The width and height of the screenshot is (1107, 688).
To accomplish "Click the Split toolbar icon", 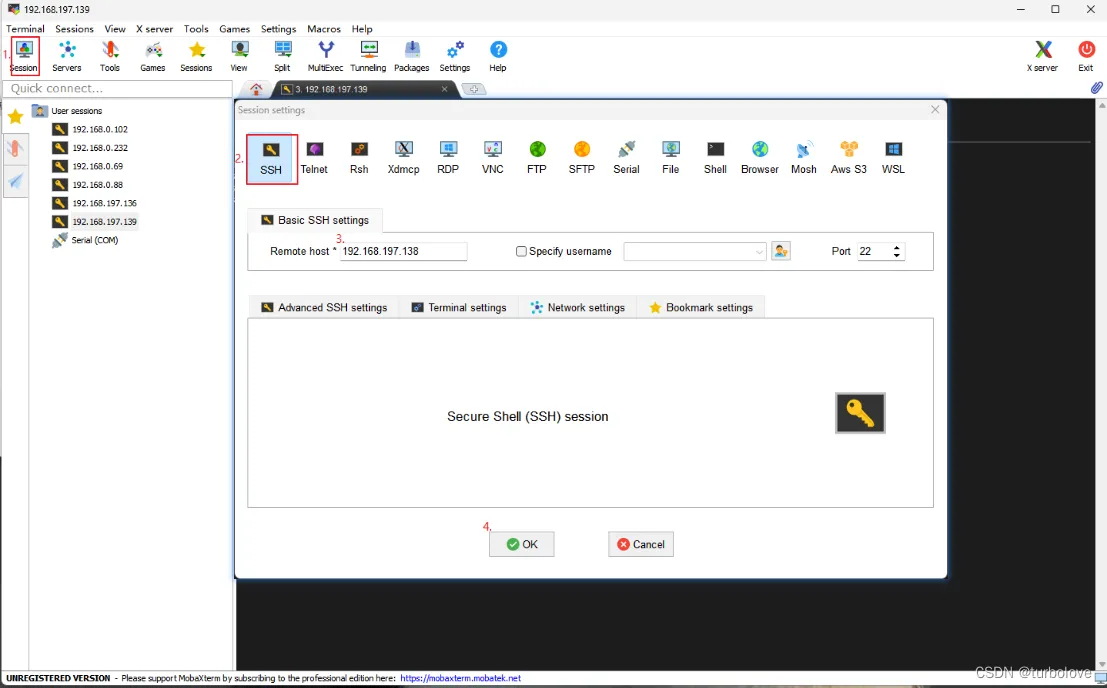I will [282, 56].
